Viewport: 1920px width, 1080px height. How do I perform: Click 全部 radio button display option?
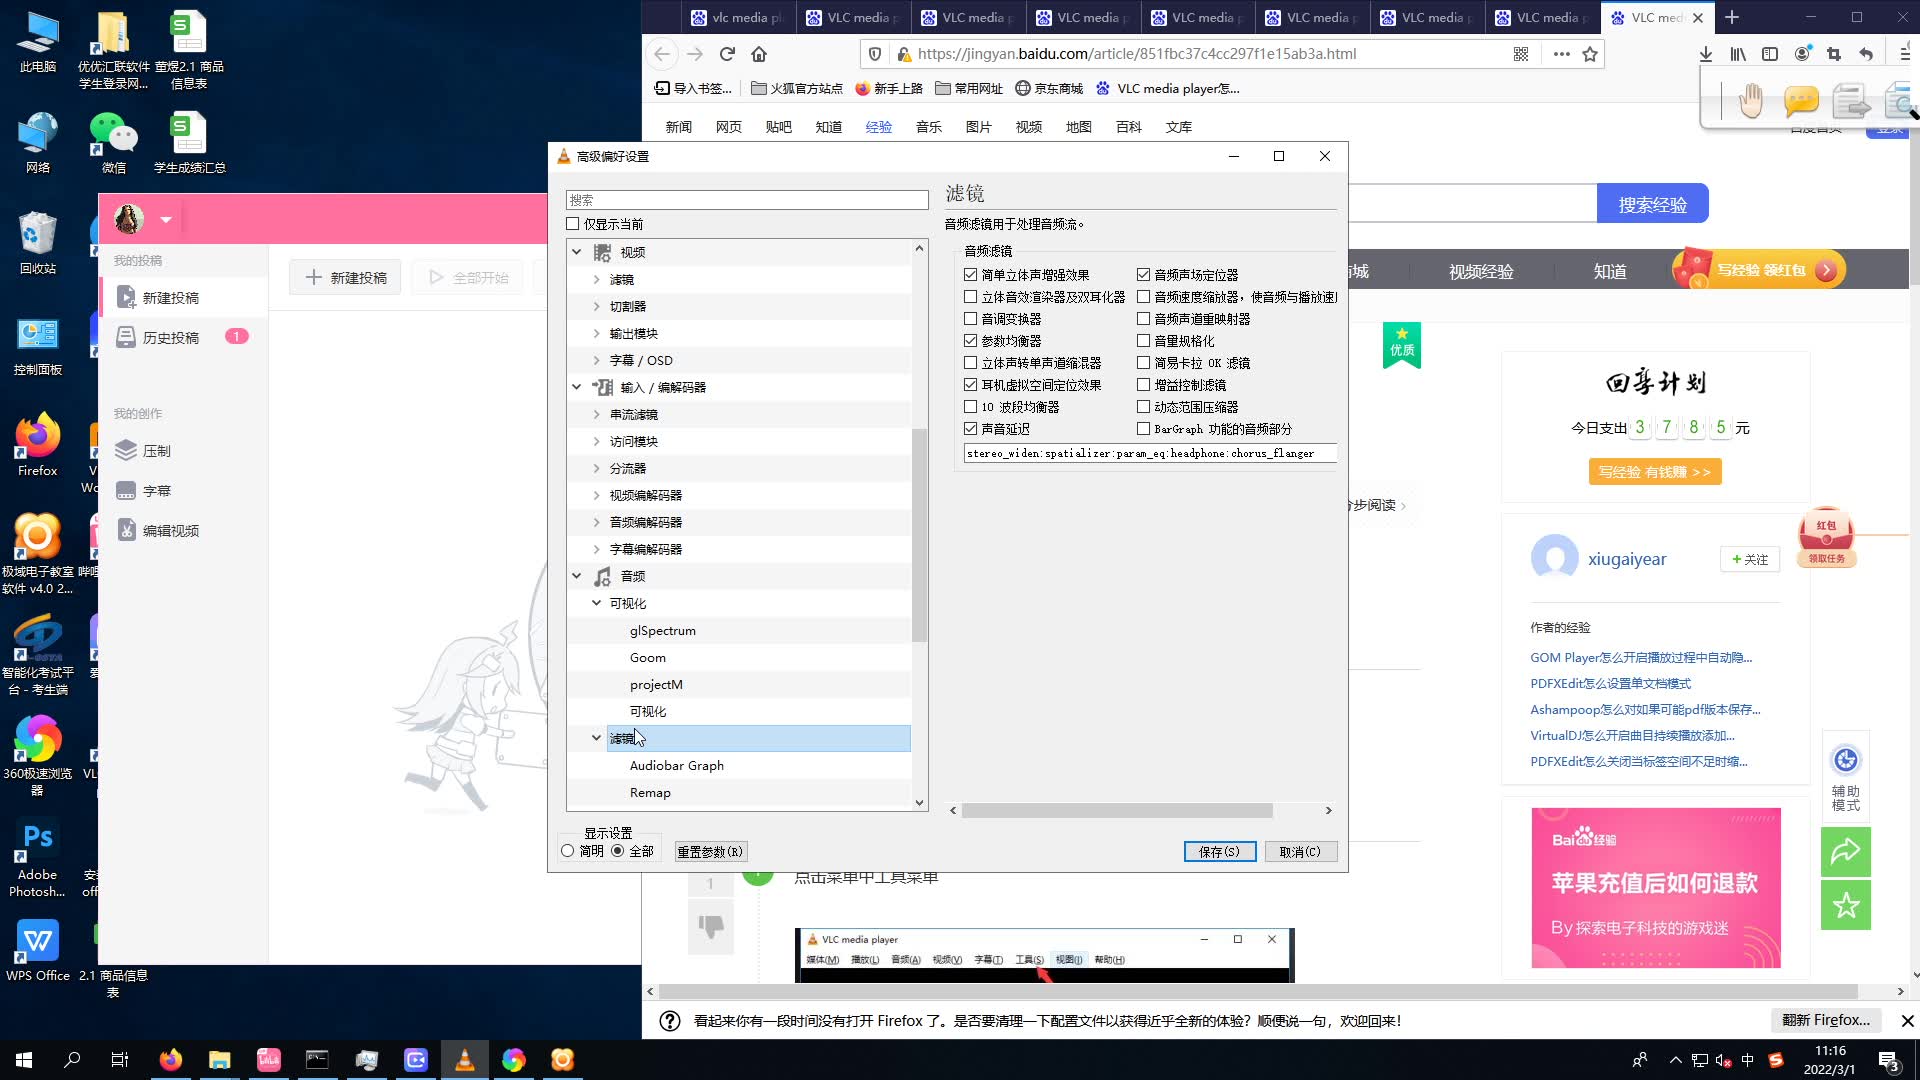point(621,852)
